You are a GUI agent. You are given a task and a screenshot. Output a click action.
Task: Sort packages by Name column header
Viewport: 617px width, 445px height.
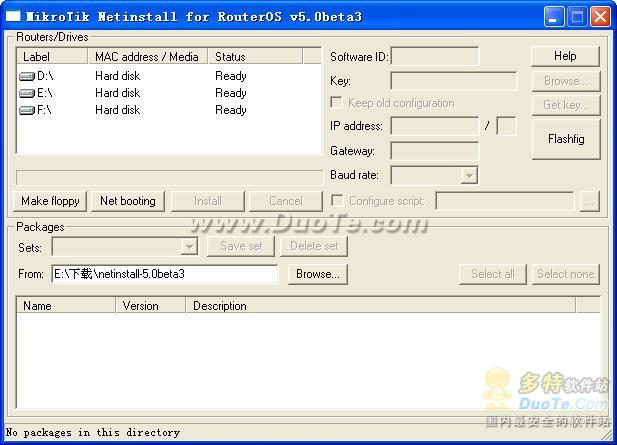coord(66,306)
